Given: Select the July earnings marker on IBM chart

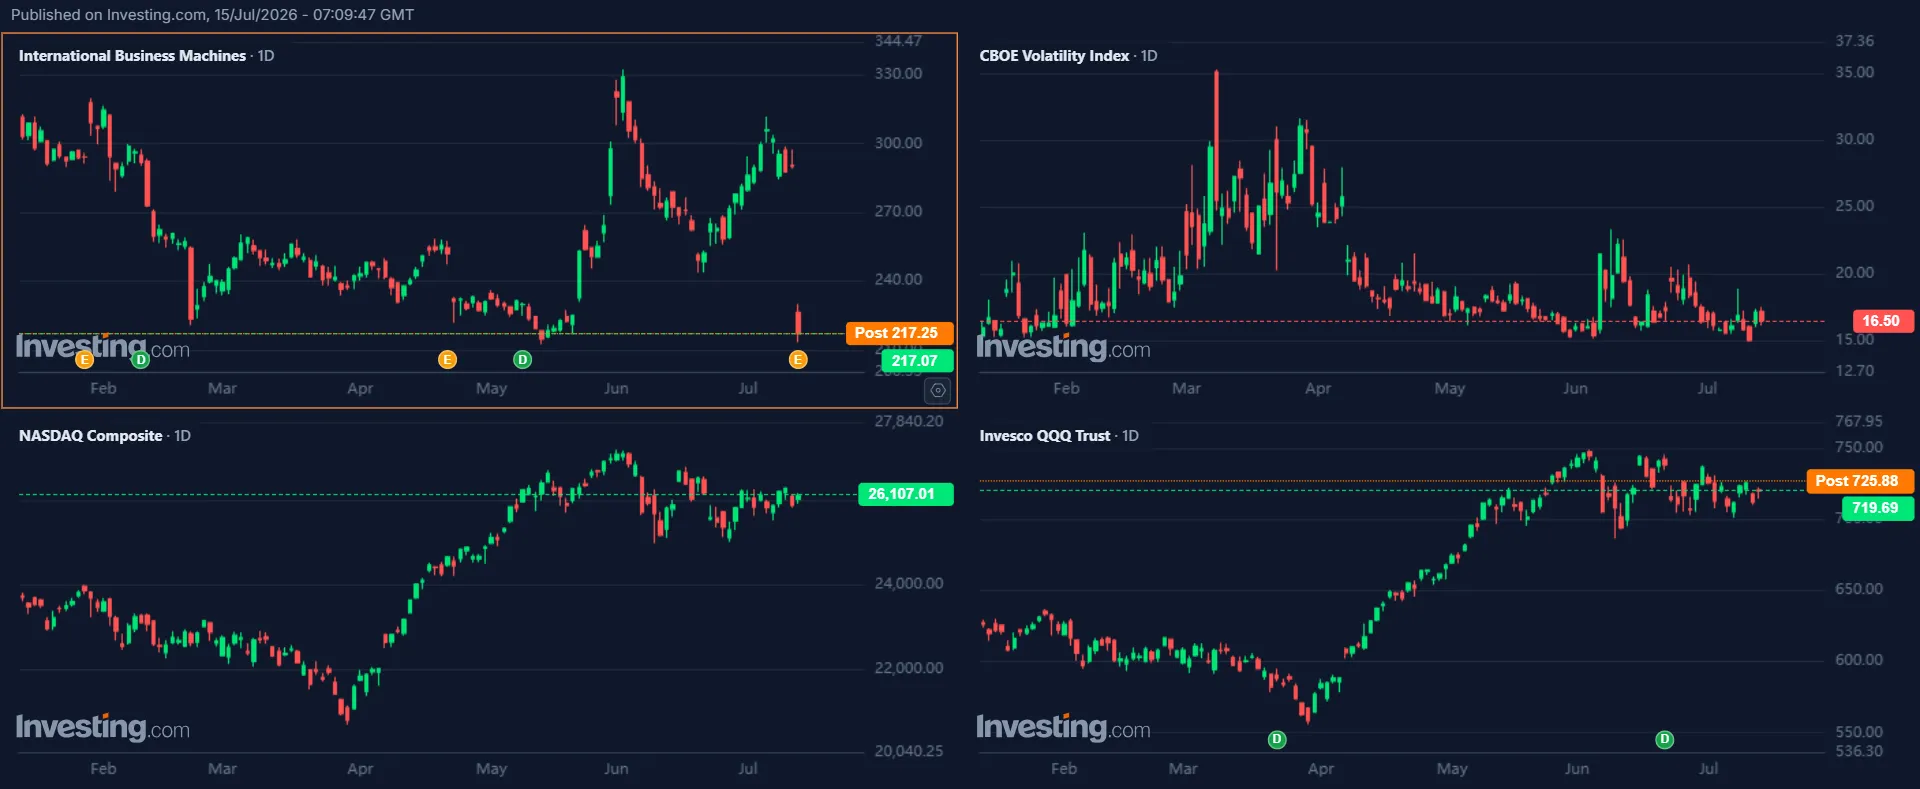Looking at the screenshot, I should [x=798, y=359].
